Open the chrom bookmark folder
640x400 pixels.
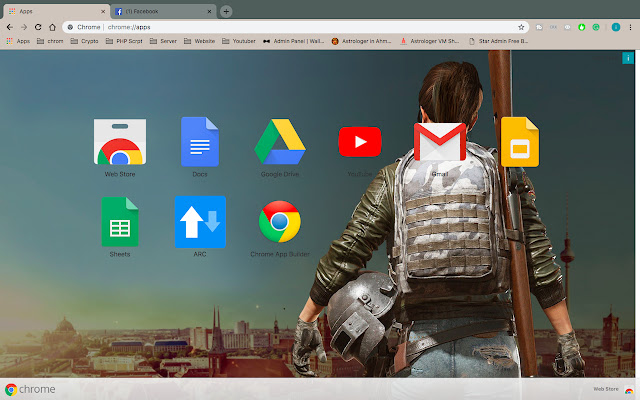click(x=50, y=41)
